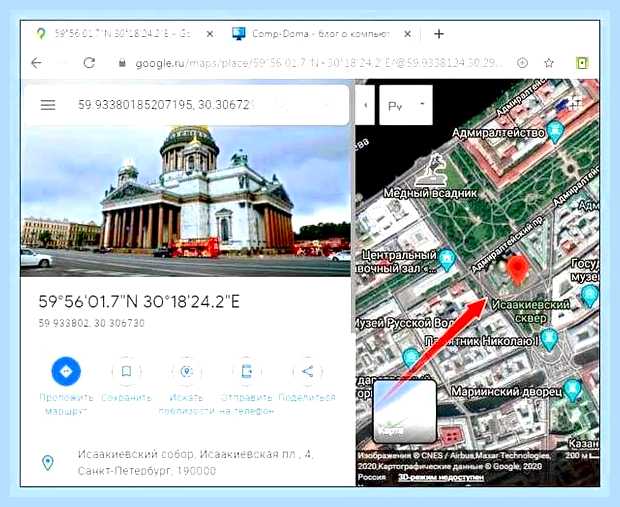Click the Исаакиевский собор address line
Viewport: 620px width, 507px height.
coord(196,462)
